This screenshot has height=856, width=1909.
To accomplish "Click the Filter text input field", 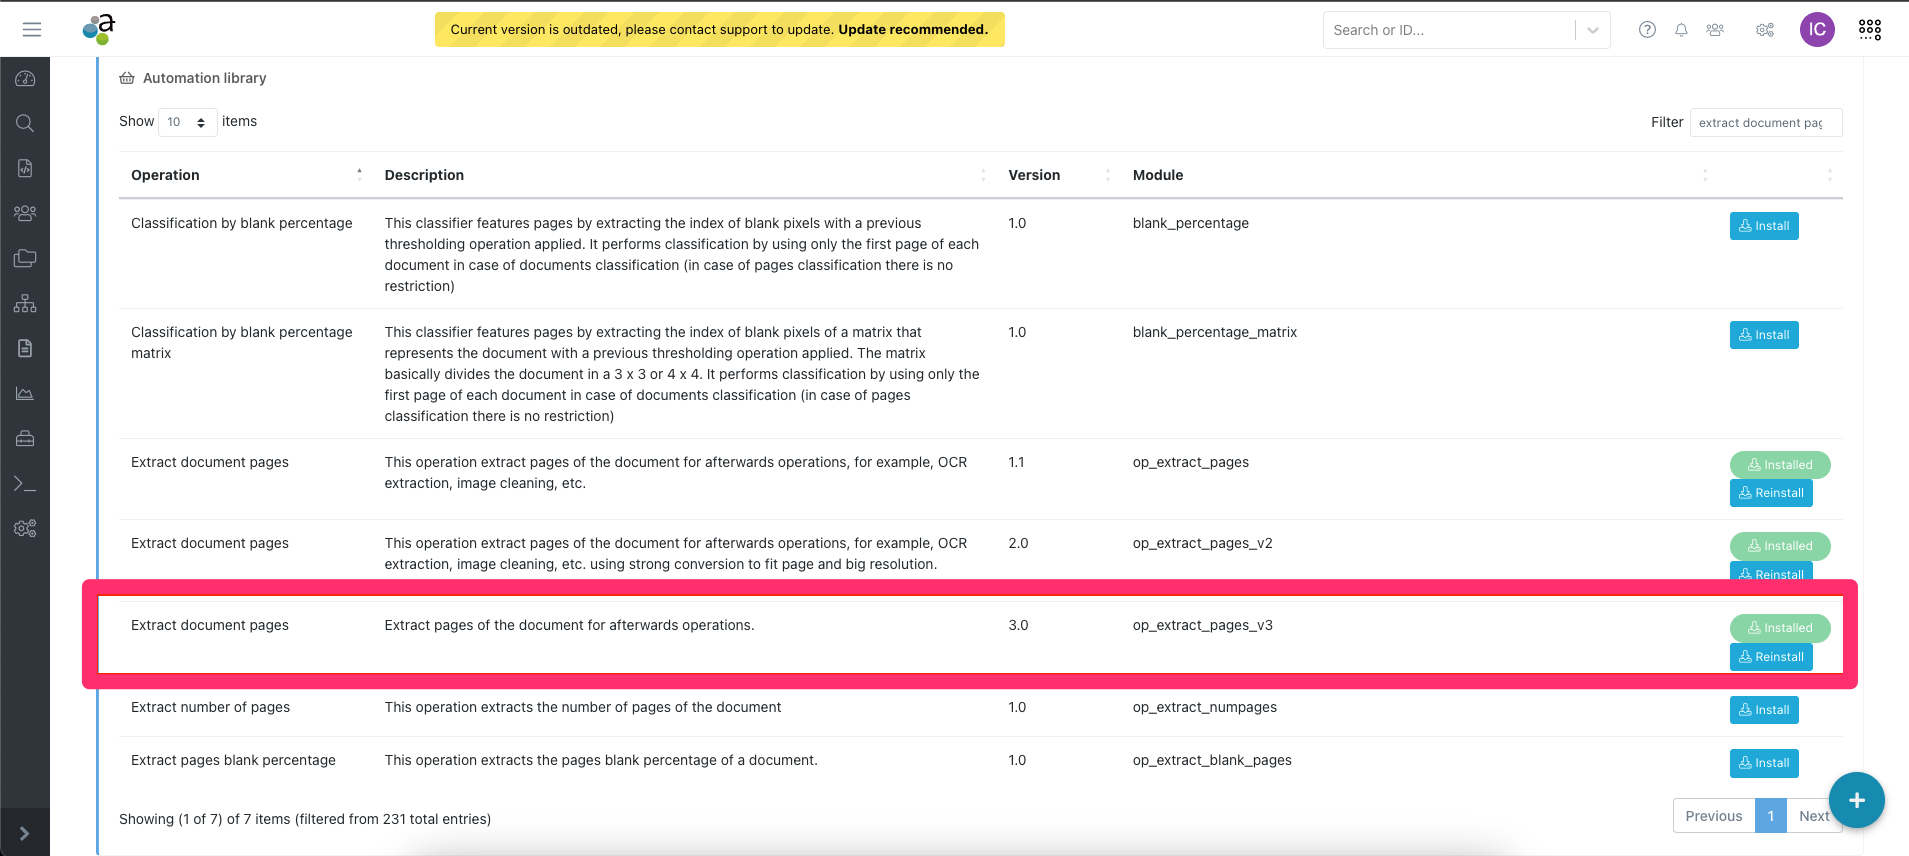I will [1765, 123].
